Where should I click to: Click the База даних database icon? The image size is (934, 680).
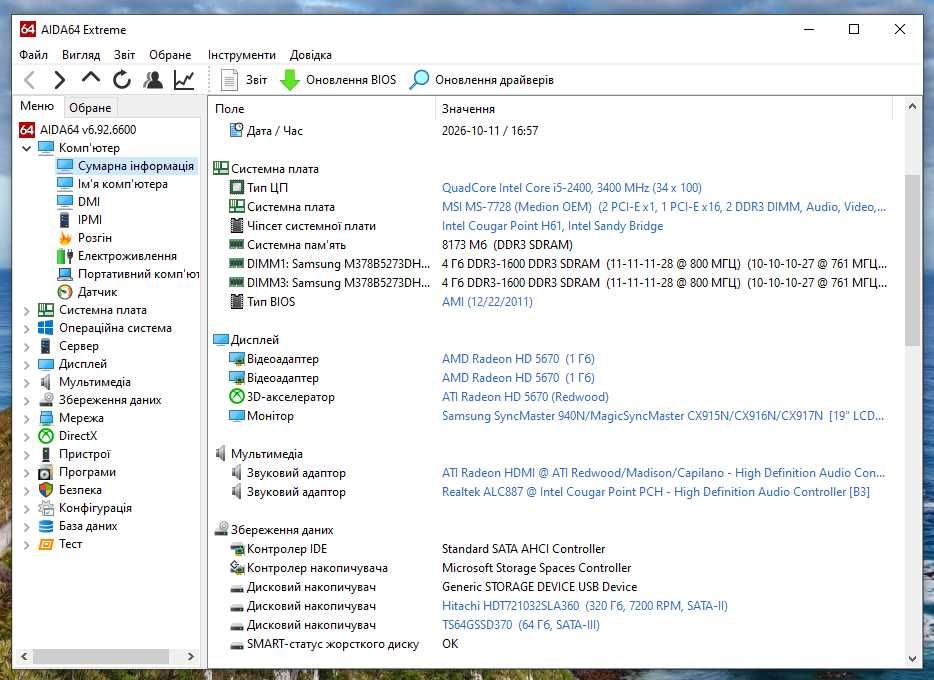click(x=46, y=526)
